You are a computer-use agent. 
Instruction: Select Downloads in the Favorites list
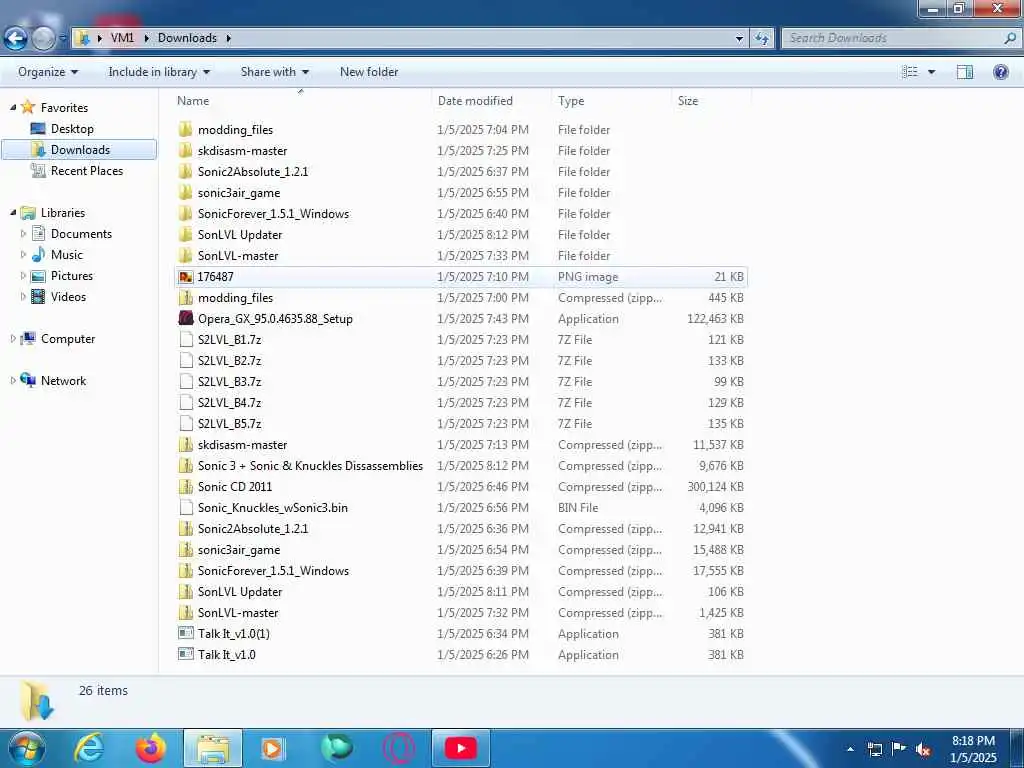(80, 150)
